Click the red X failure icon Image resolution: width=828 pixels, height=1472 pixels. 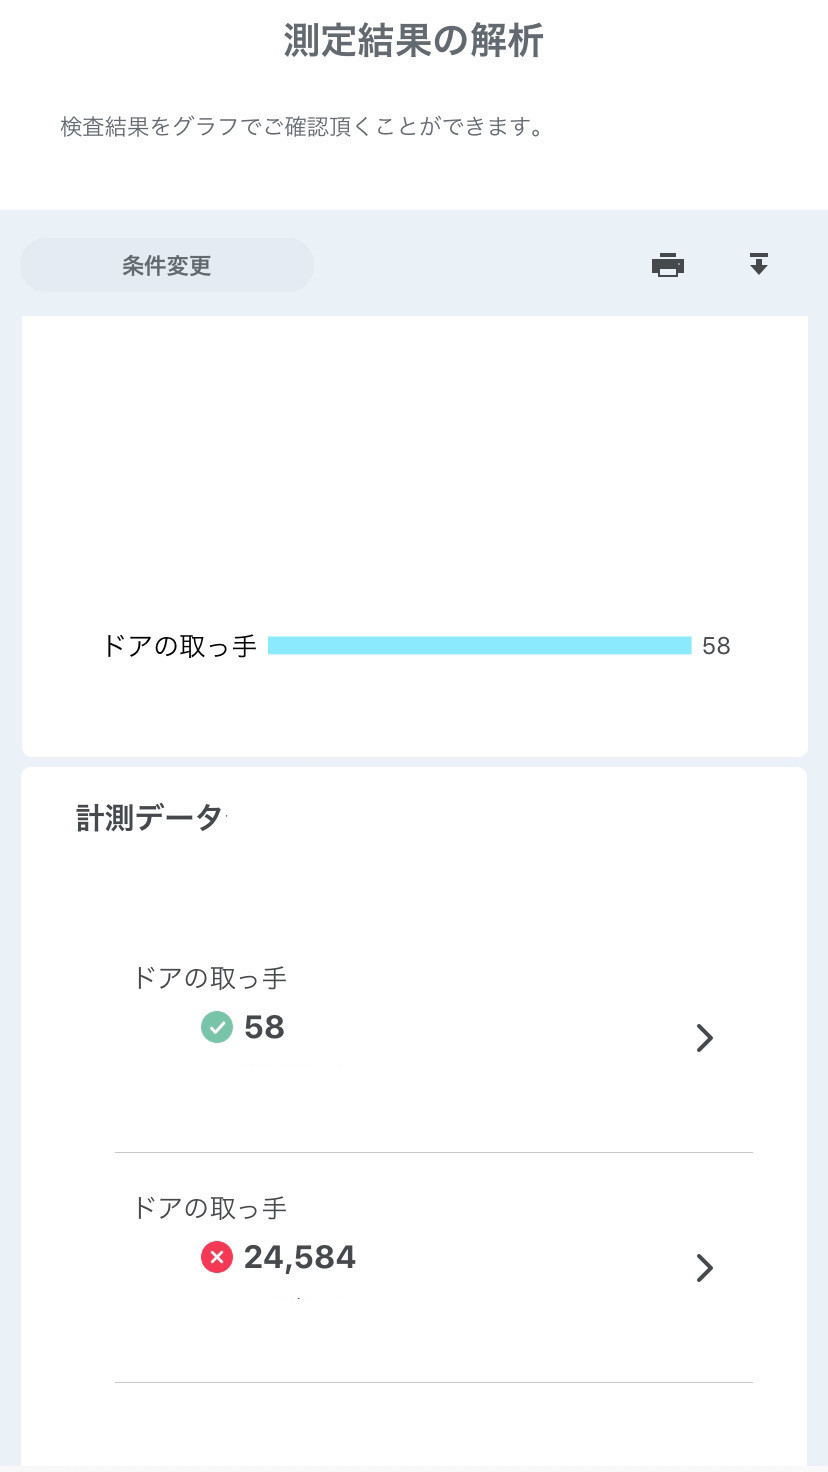click(x=217, y=1257)
